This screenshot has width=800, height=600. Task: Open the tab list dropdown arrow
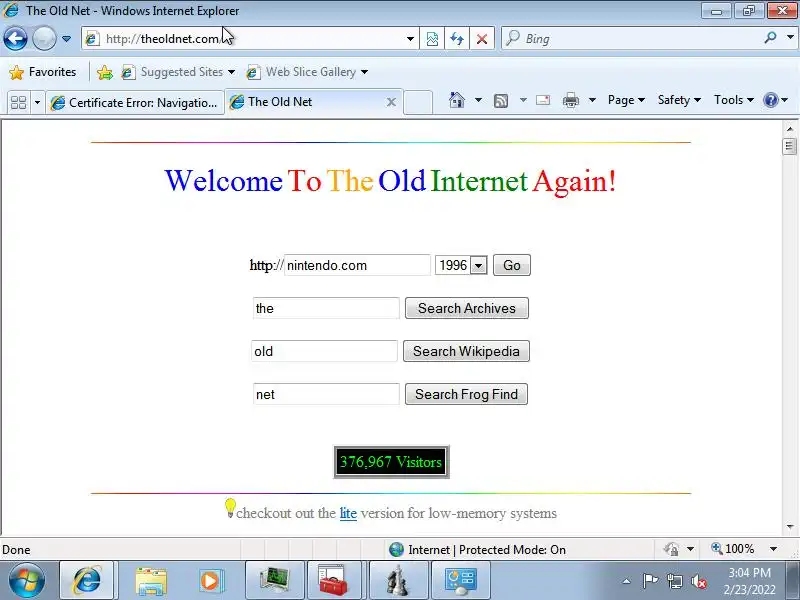pos(37,103)
